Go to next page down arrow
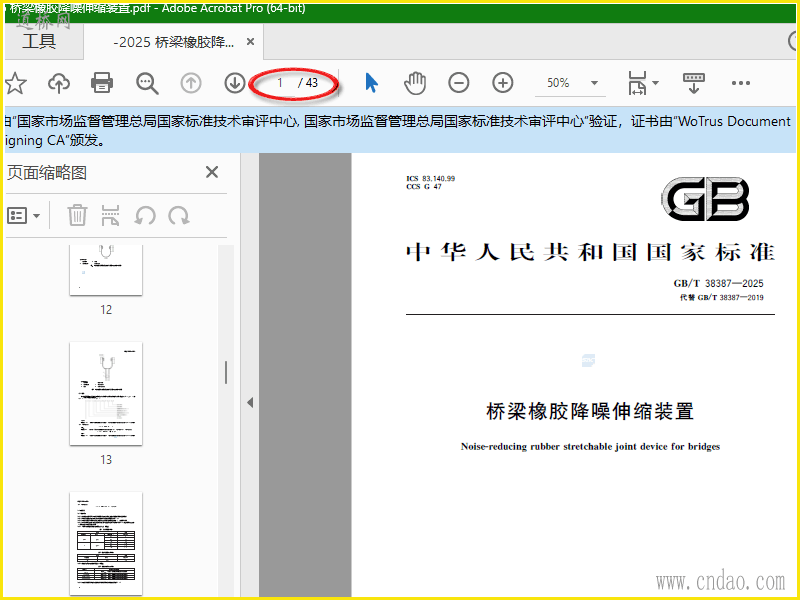This screenshot has height=600, width=800. 235,83
